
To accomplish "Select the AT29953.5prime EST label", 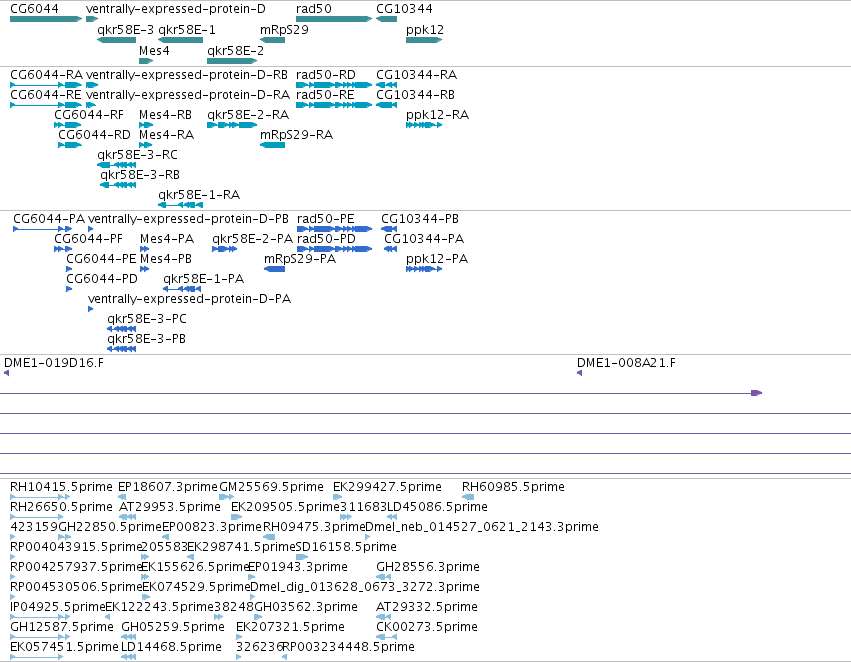I will point(170,507).
